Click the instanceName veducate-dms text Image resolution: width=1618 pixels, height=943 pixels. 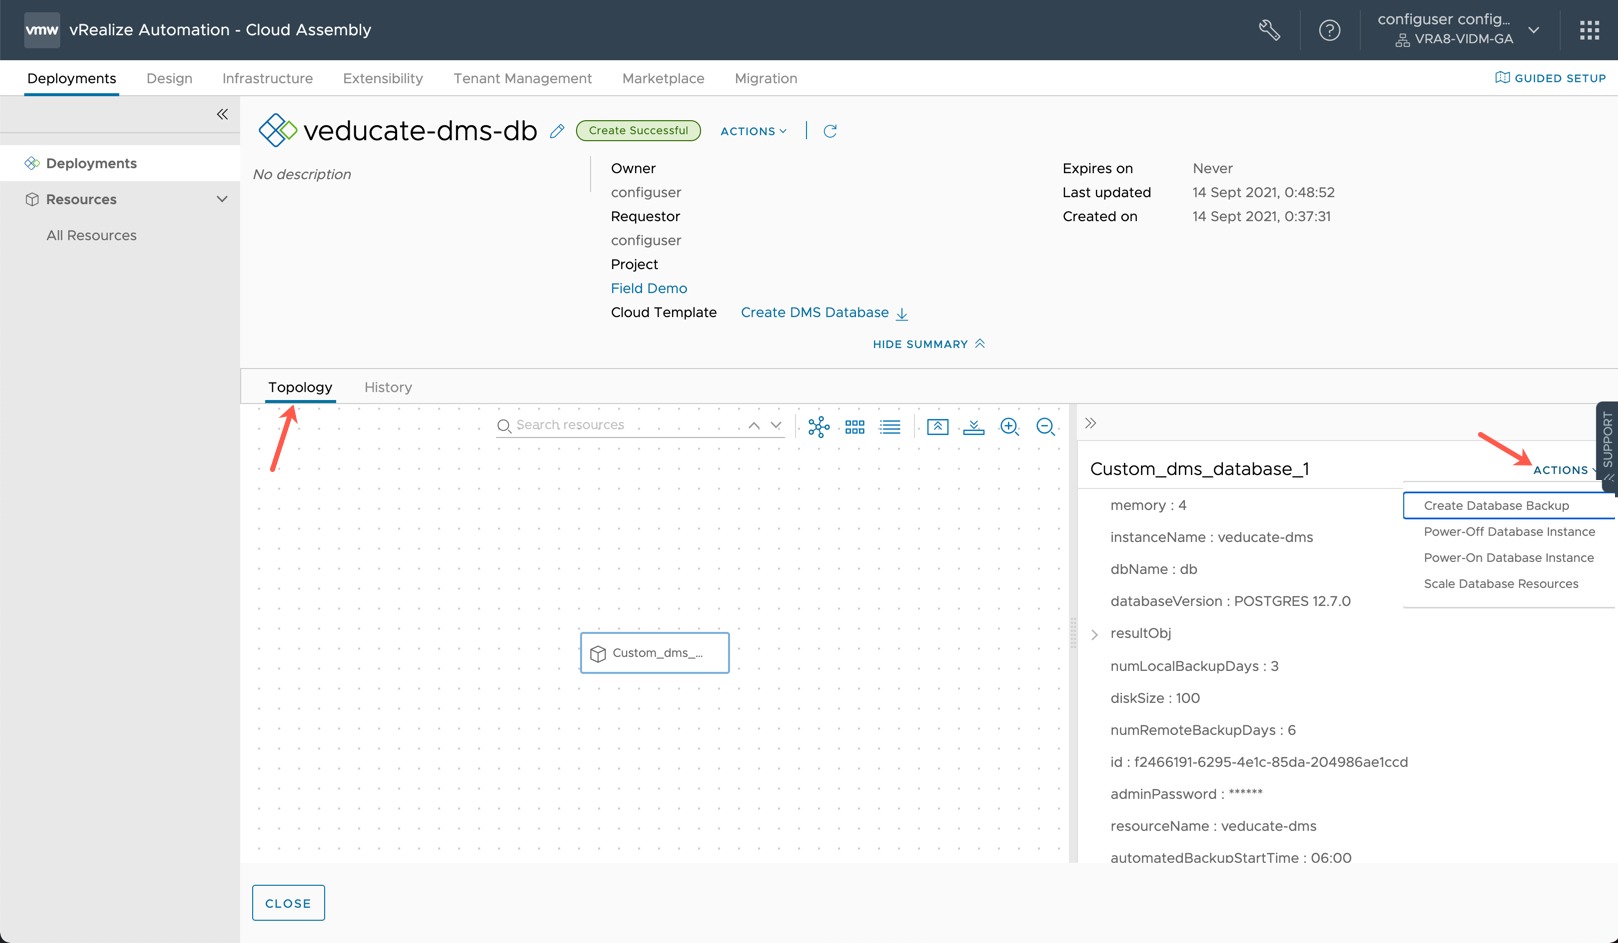[x=1211, y=537]
